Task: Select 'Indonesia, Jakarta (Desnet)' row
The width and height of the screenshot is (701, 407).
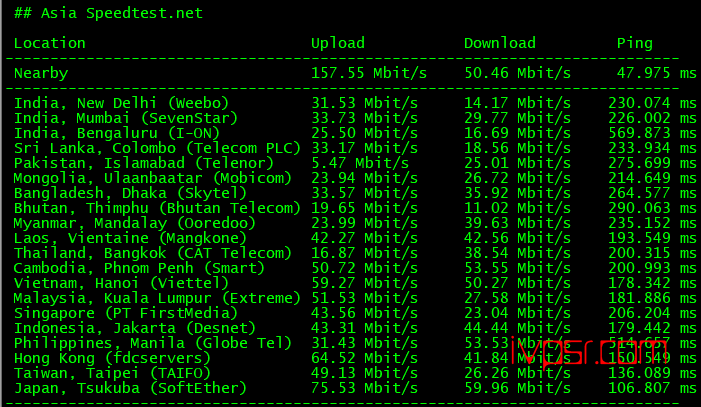Action: pos(355,328)
